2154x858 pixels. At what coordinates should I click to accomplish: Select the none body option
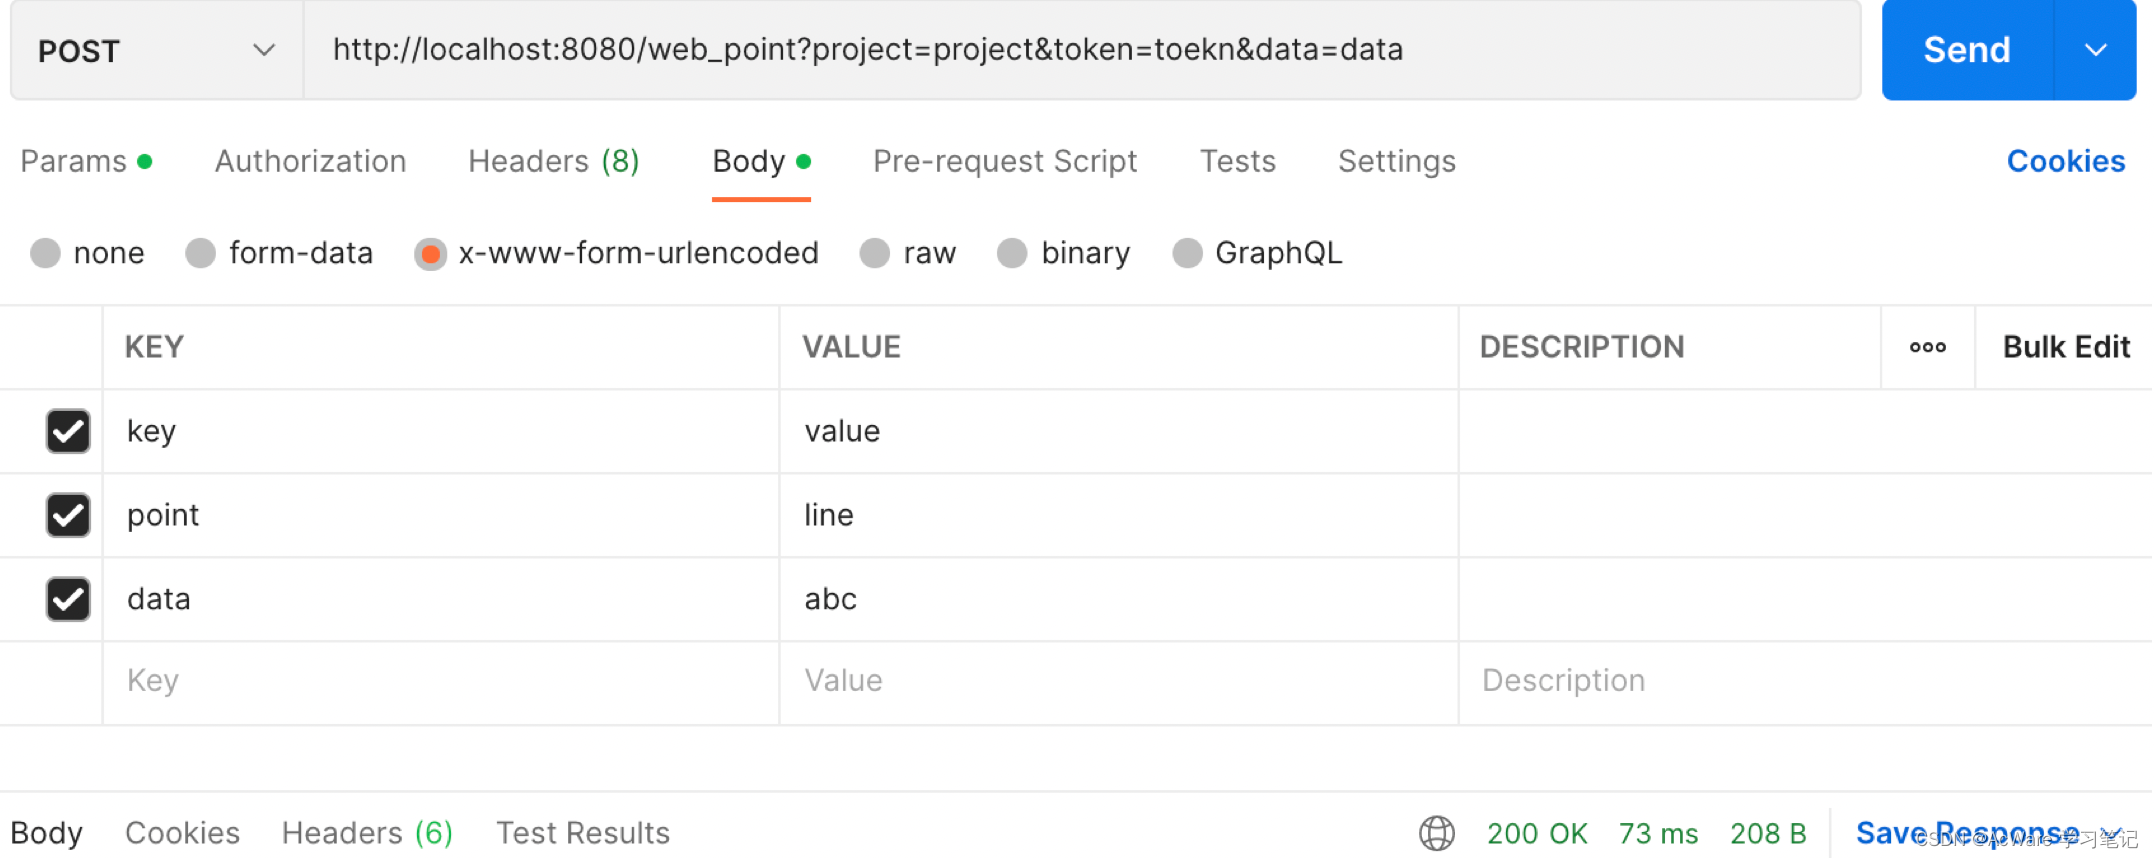tap(46, 253)
